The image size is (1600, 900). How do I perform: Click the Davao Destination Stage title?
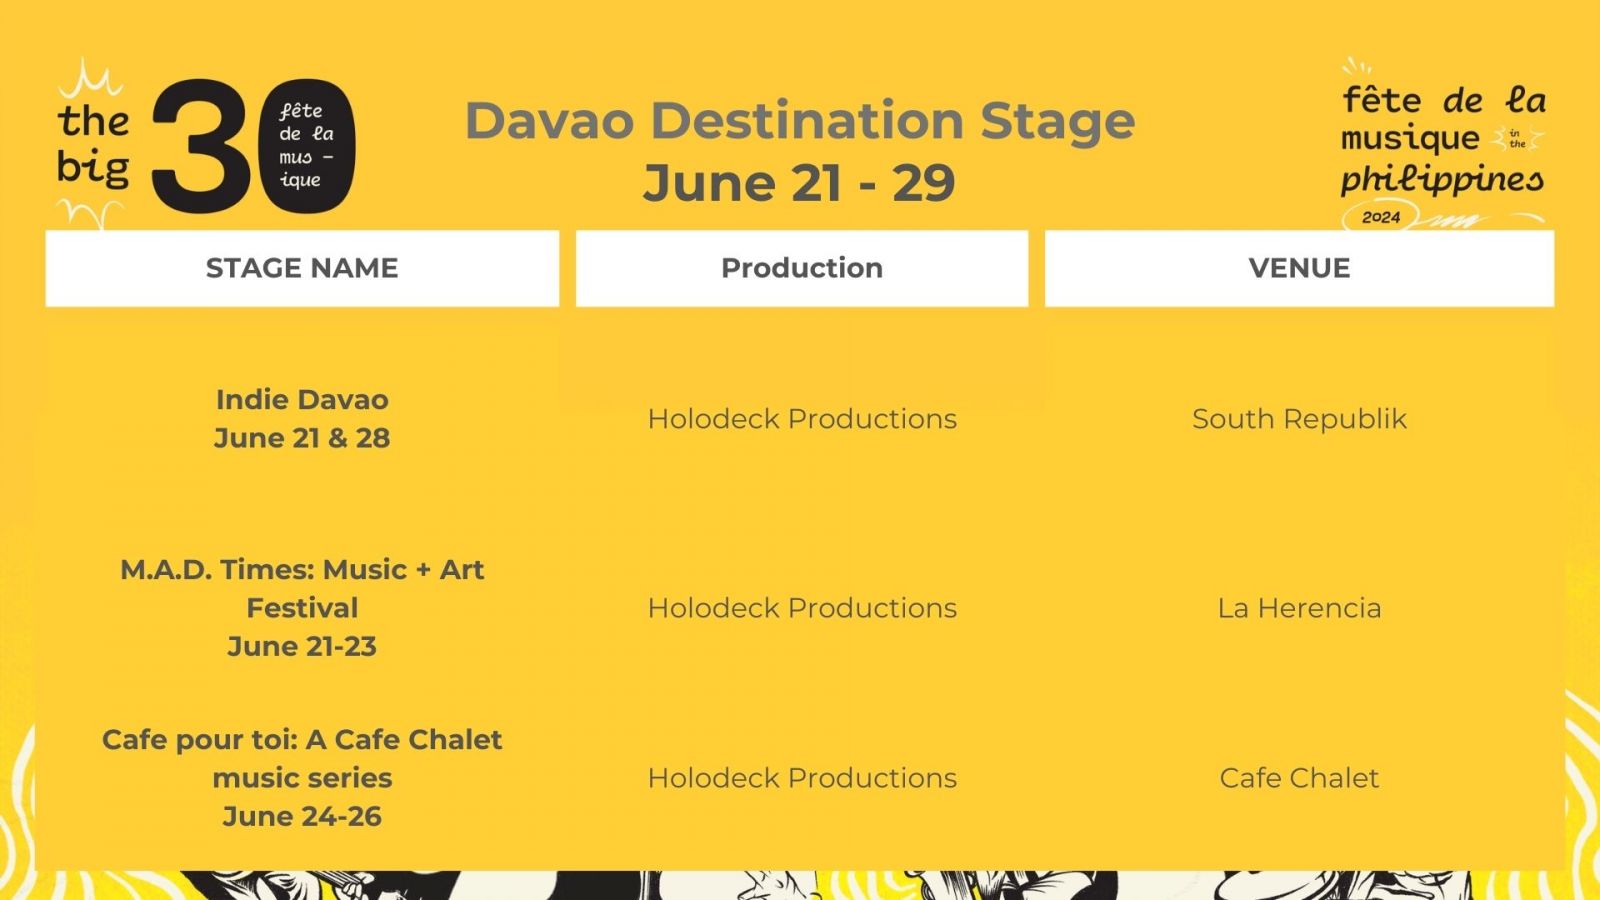coord(800,121)
